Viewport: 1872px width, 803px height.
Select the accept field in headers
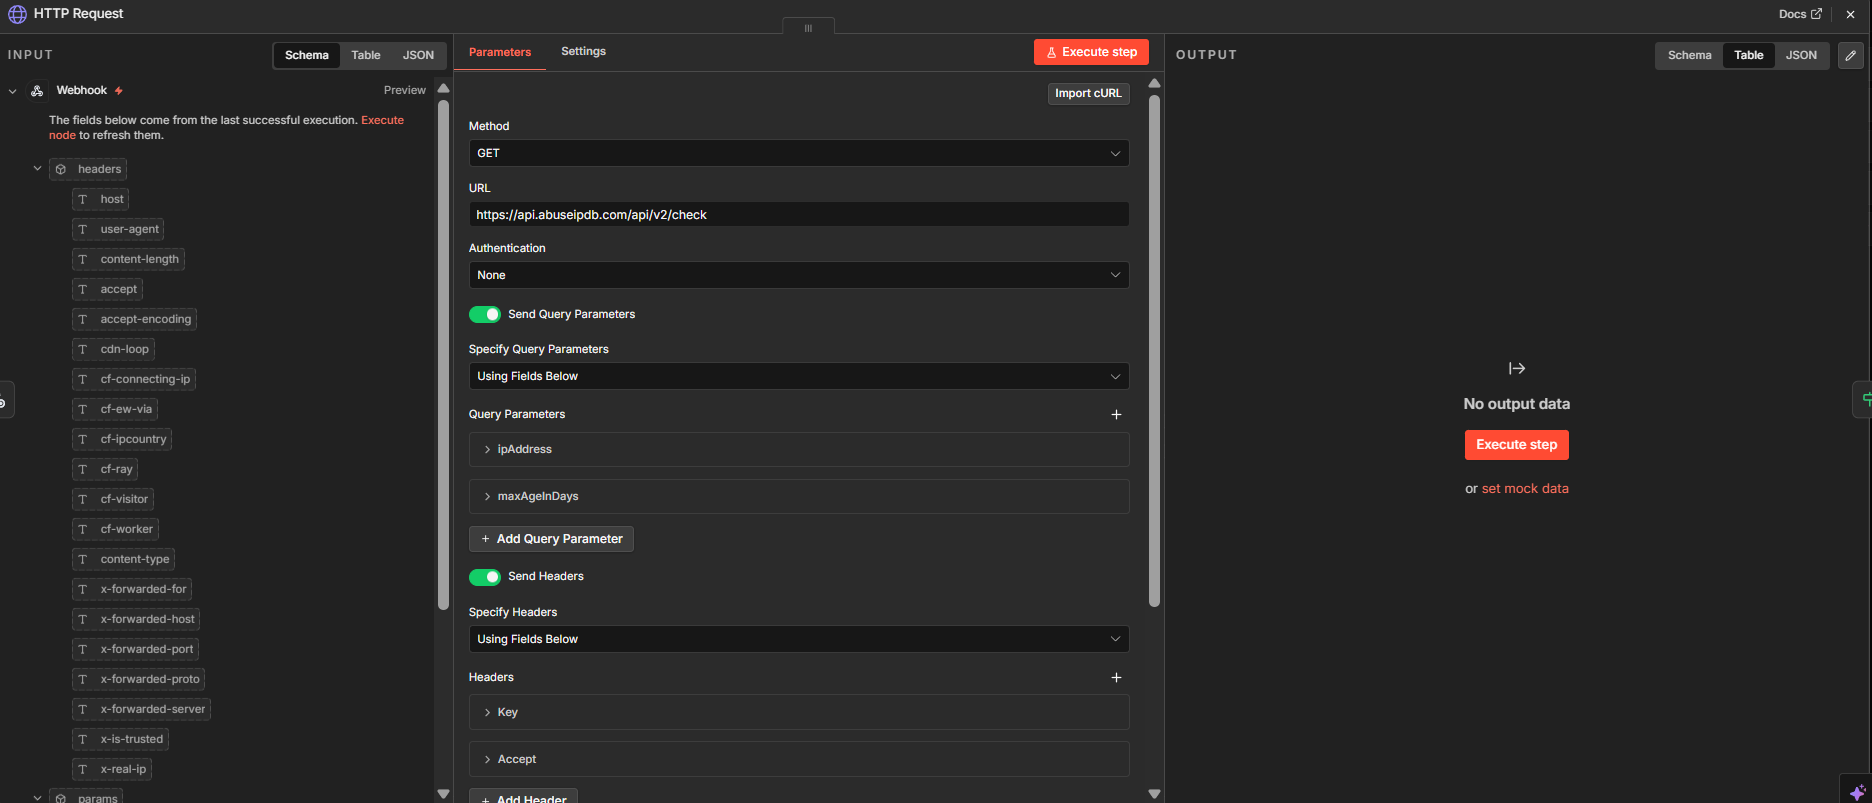108,290
